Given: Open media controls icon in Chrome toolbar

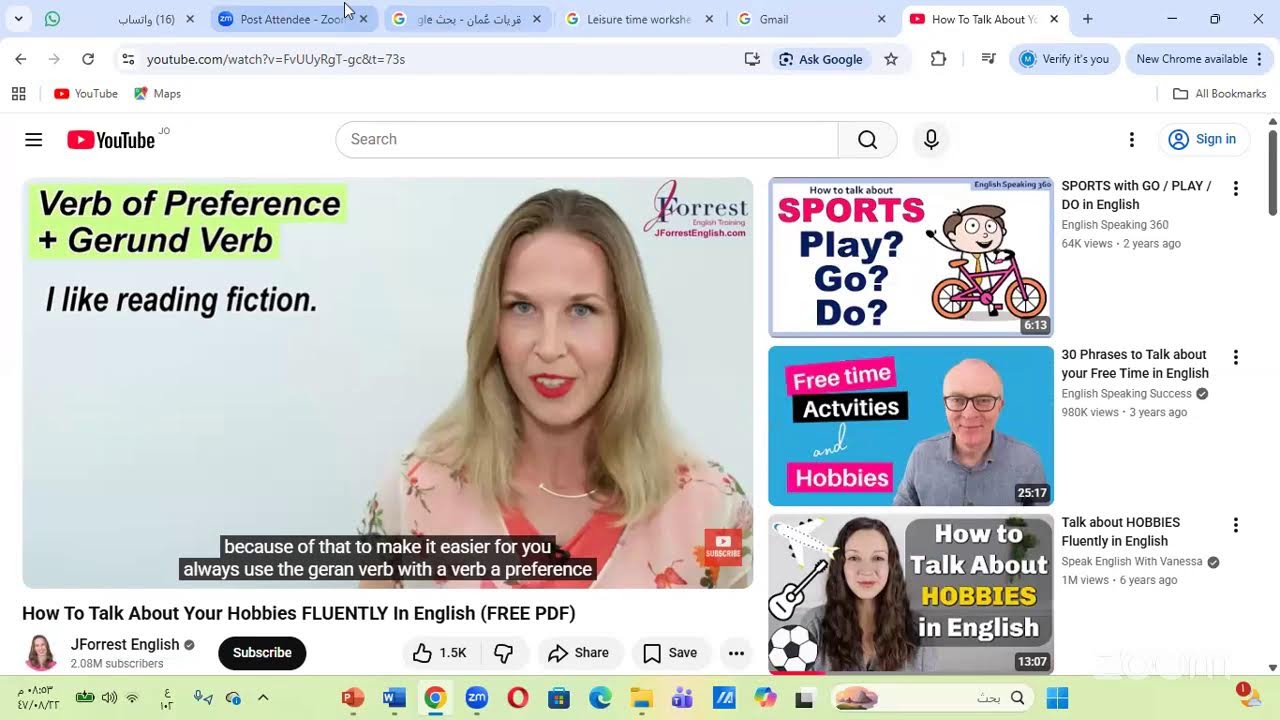Looking at the screenshot, I should click(988, 59).
